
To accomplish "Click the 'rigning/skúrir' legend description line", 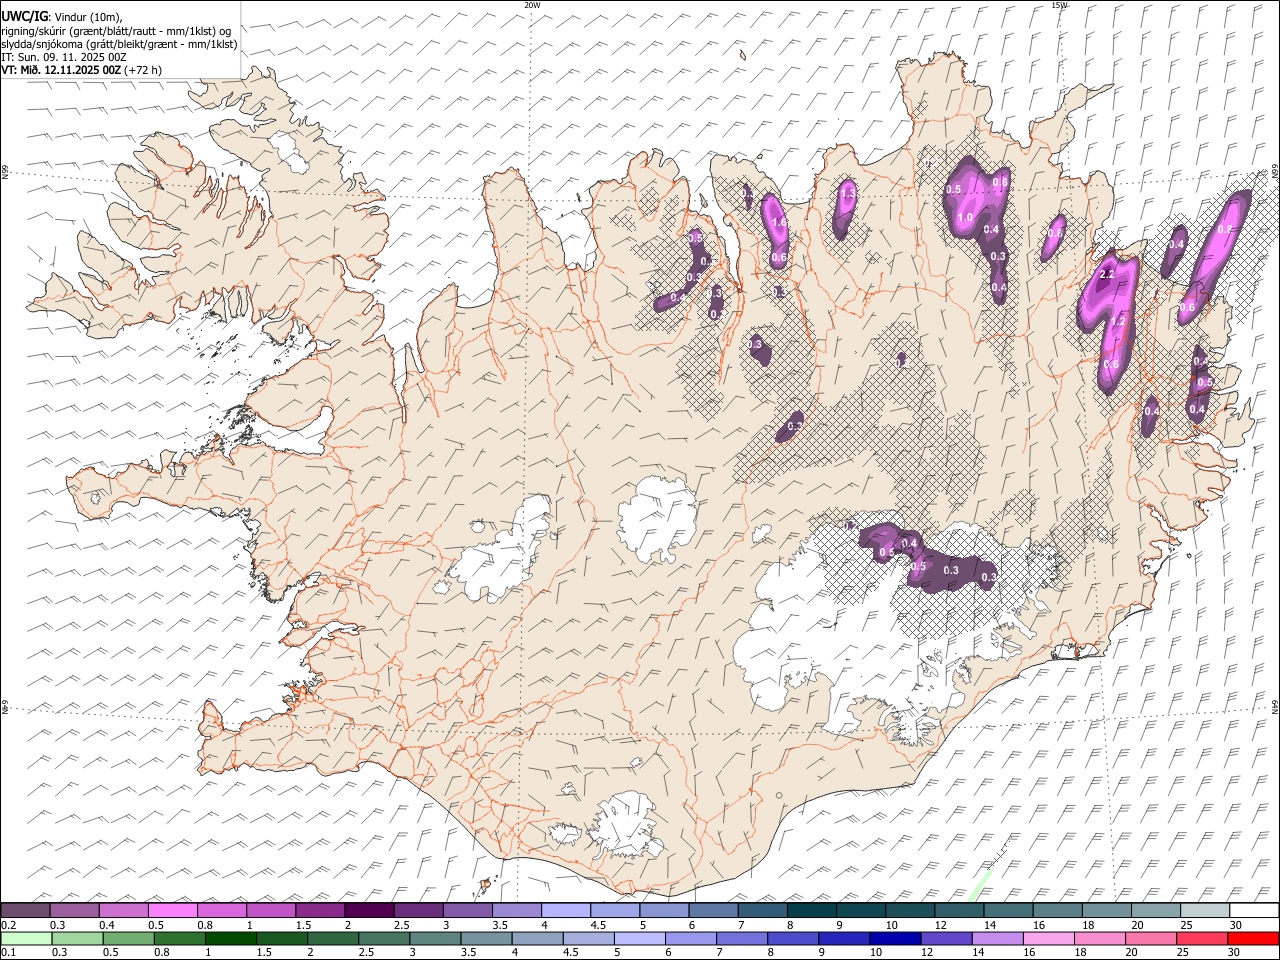I will point(116,31).
